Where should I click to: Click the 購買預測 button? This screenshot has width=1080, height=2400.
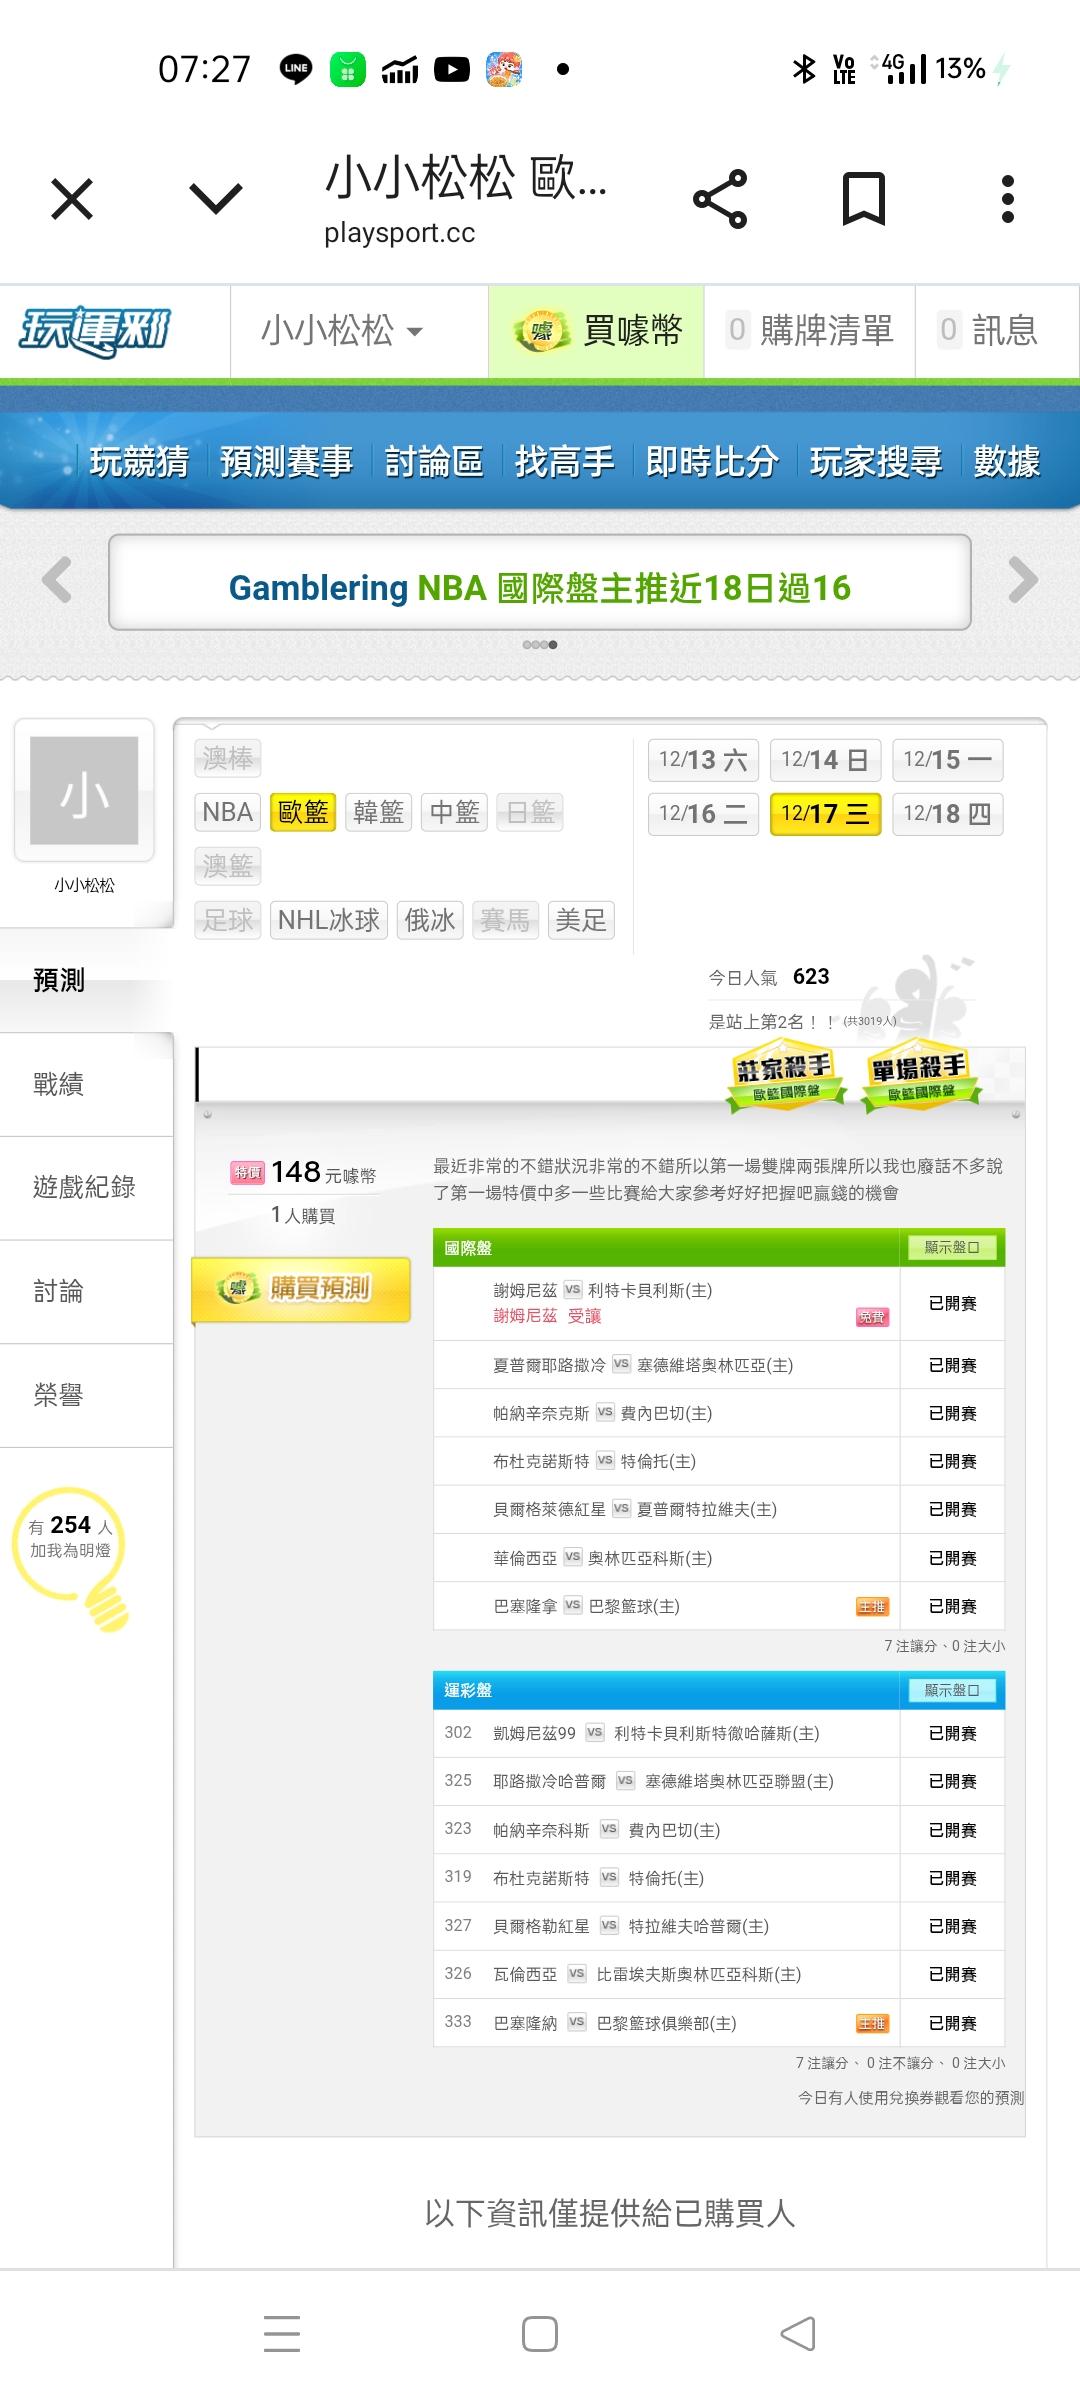pyautogui.click(x=301, y=1289)
